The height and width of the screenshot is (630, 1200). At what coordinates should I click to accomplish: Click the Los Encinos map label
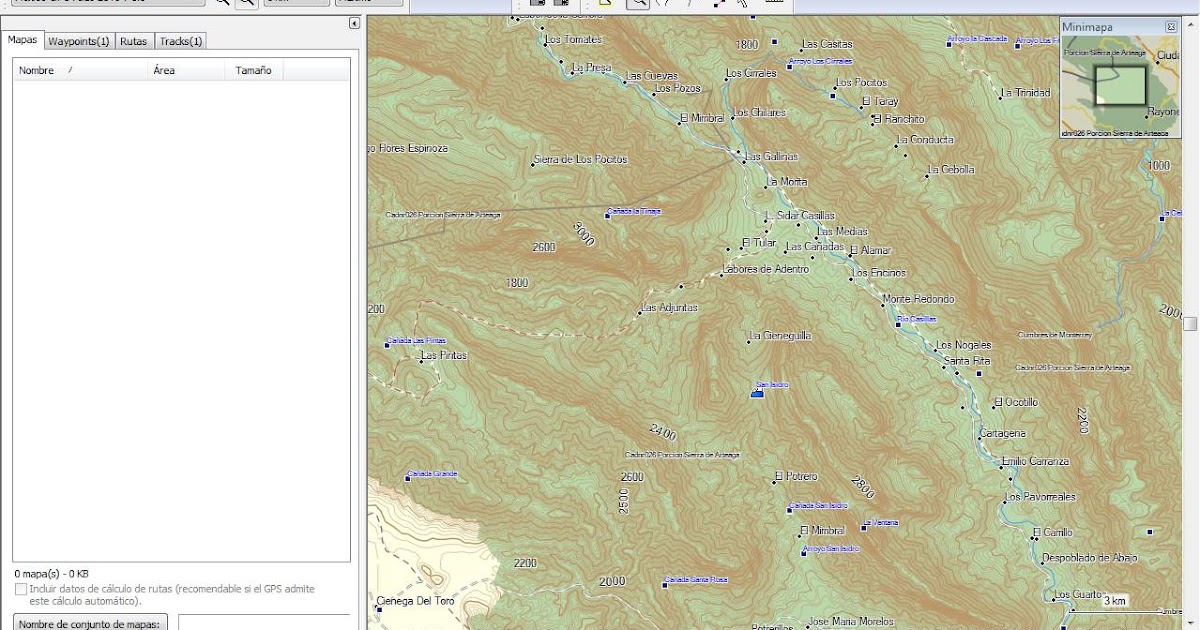click(x=879, y=273)
